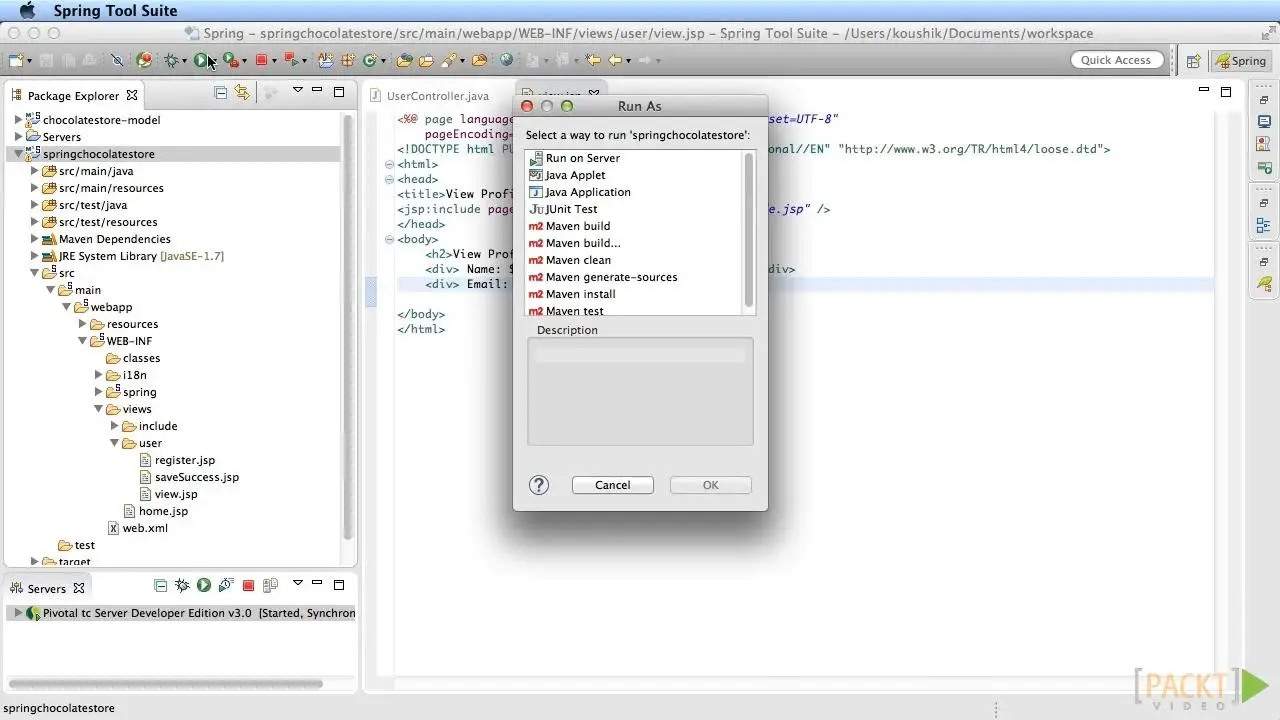The width and height of the screenshot is (1280, 720).
Task: Open the Servers view menu triangle
Action: coord(297,583)
